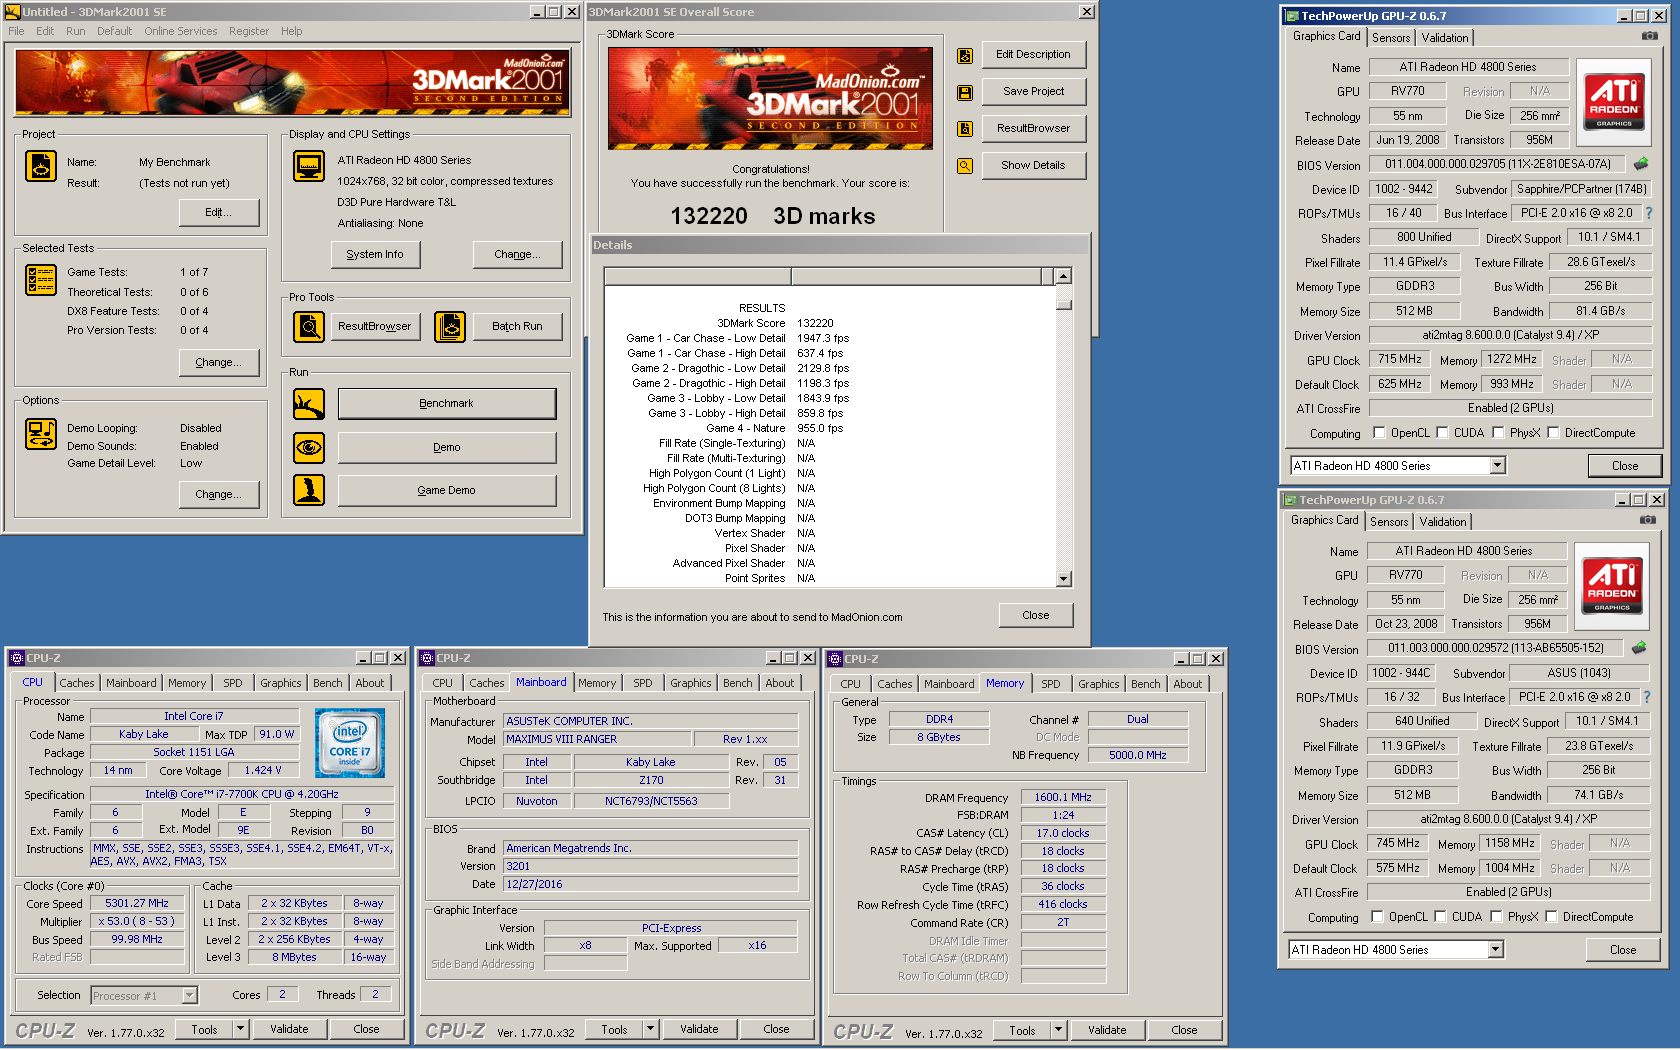Enable DirectCompute checkbox in bottom GPU-Z

click(x=1551, y=917)
